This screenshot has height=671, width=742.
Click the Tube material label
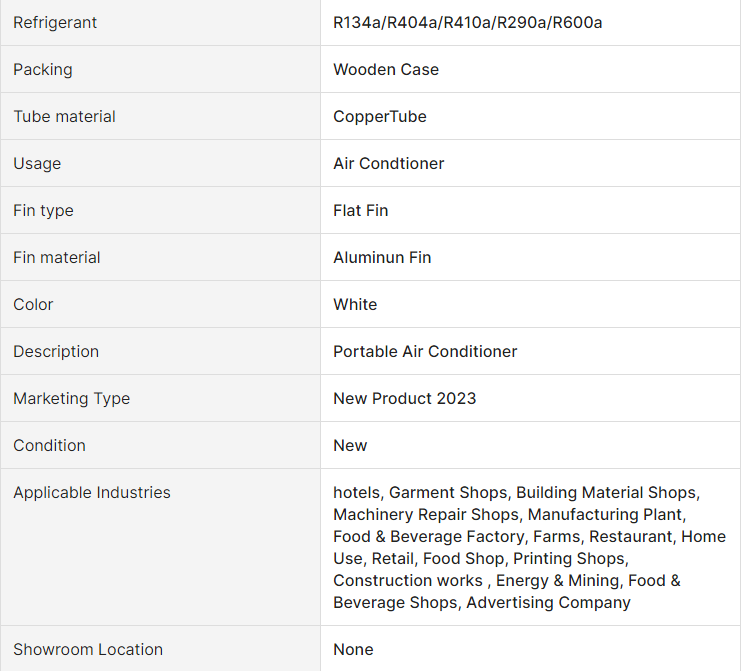pos(64,116)
